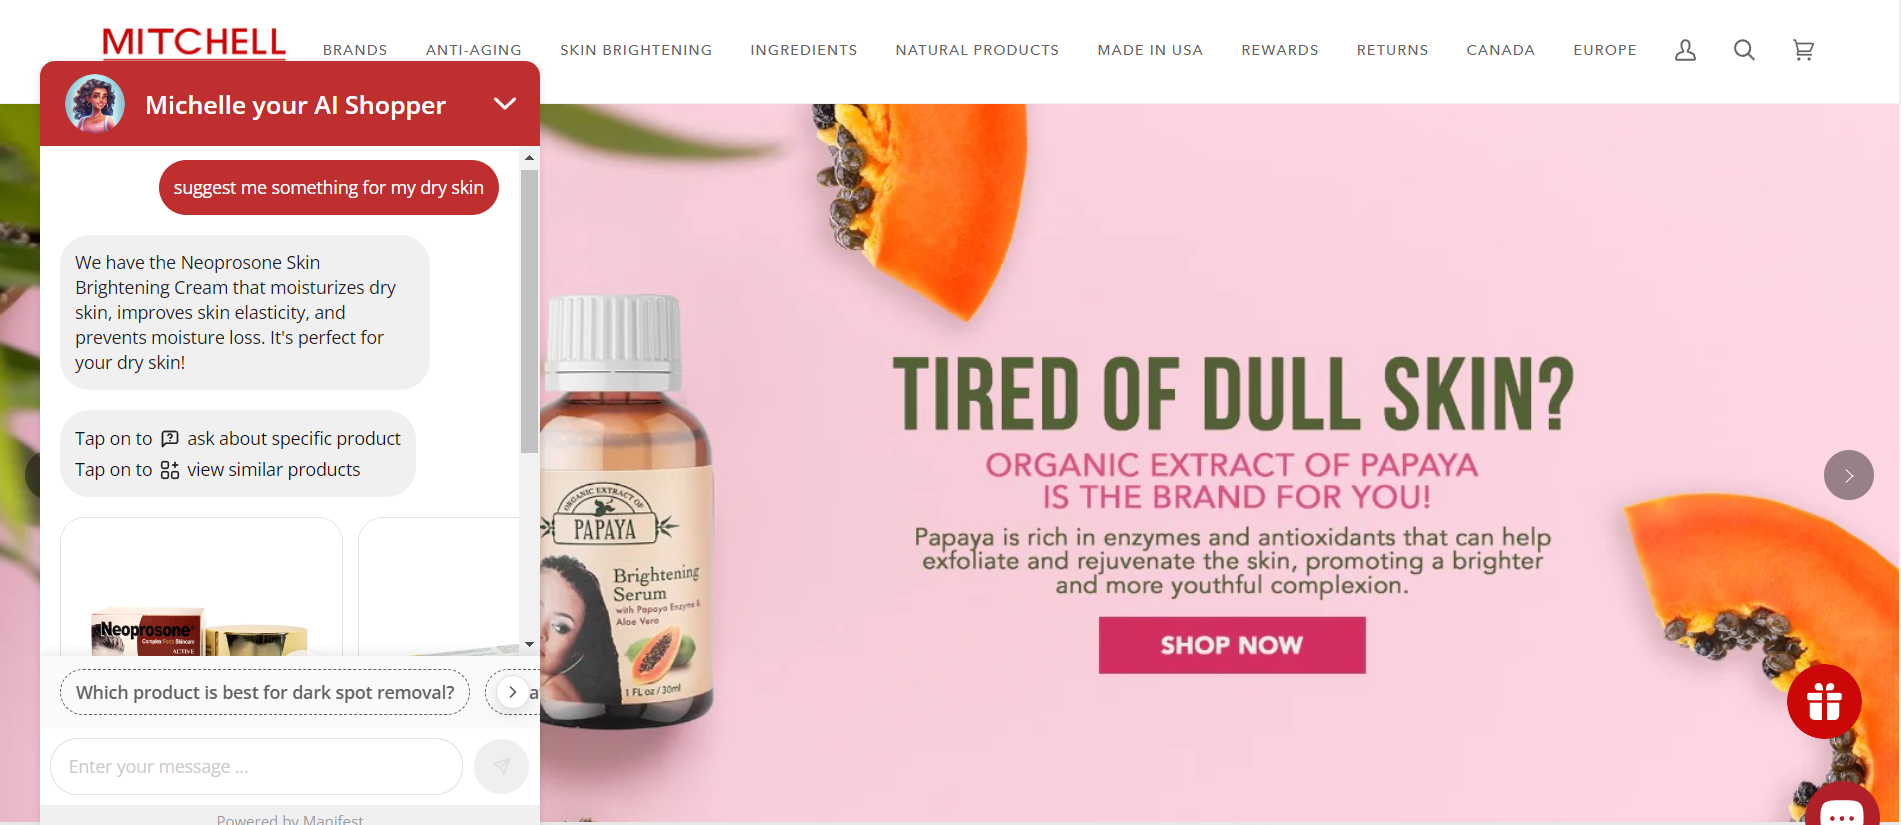Open the account profile icon
The image size is (1901, 825).
pyautogui.click(x=1685, y=50)
